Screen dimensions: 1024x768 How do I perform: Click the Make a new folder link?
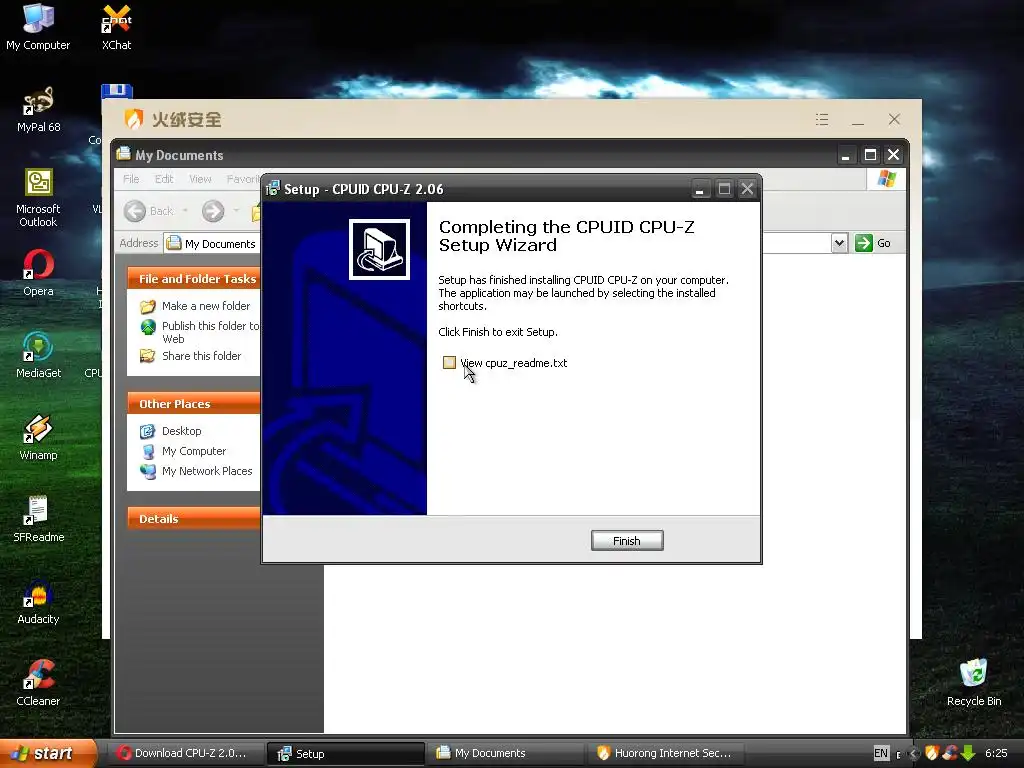coord(206,306)
